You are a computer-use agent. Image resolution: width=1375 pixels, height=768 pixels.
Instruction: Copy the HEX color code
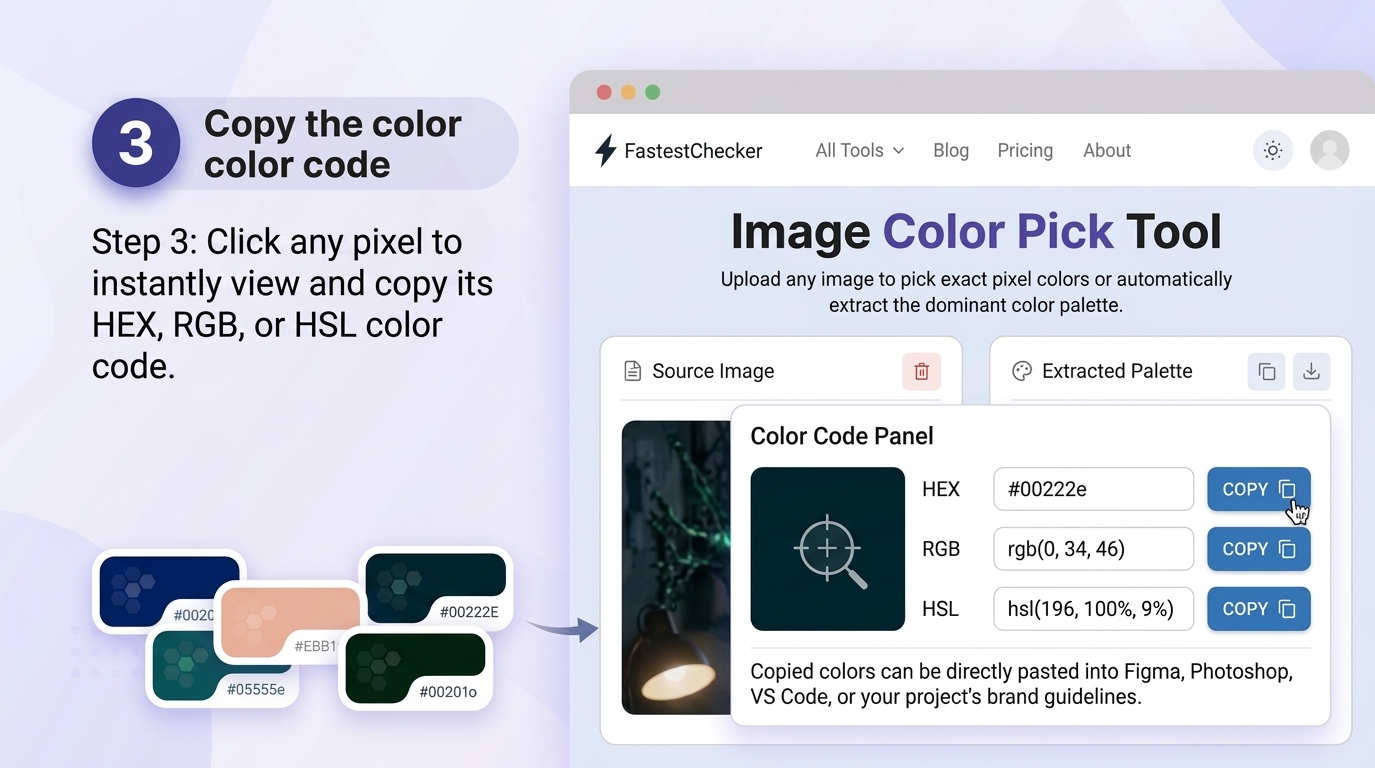(1258, 489)
